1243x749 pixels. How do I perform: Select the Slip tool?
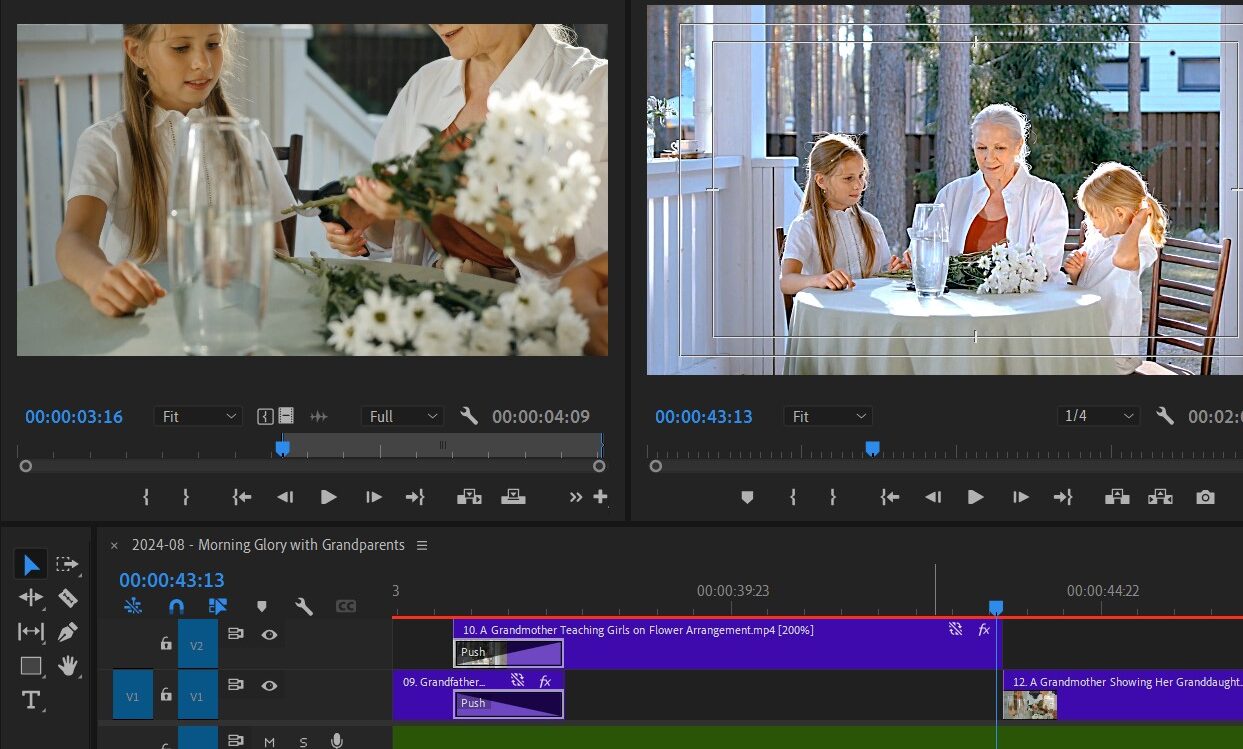tap(31, 632)
